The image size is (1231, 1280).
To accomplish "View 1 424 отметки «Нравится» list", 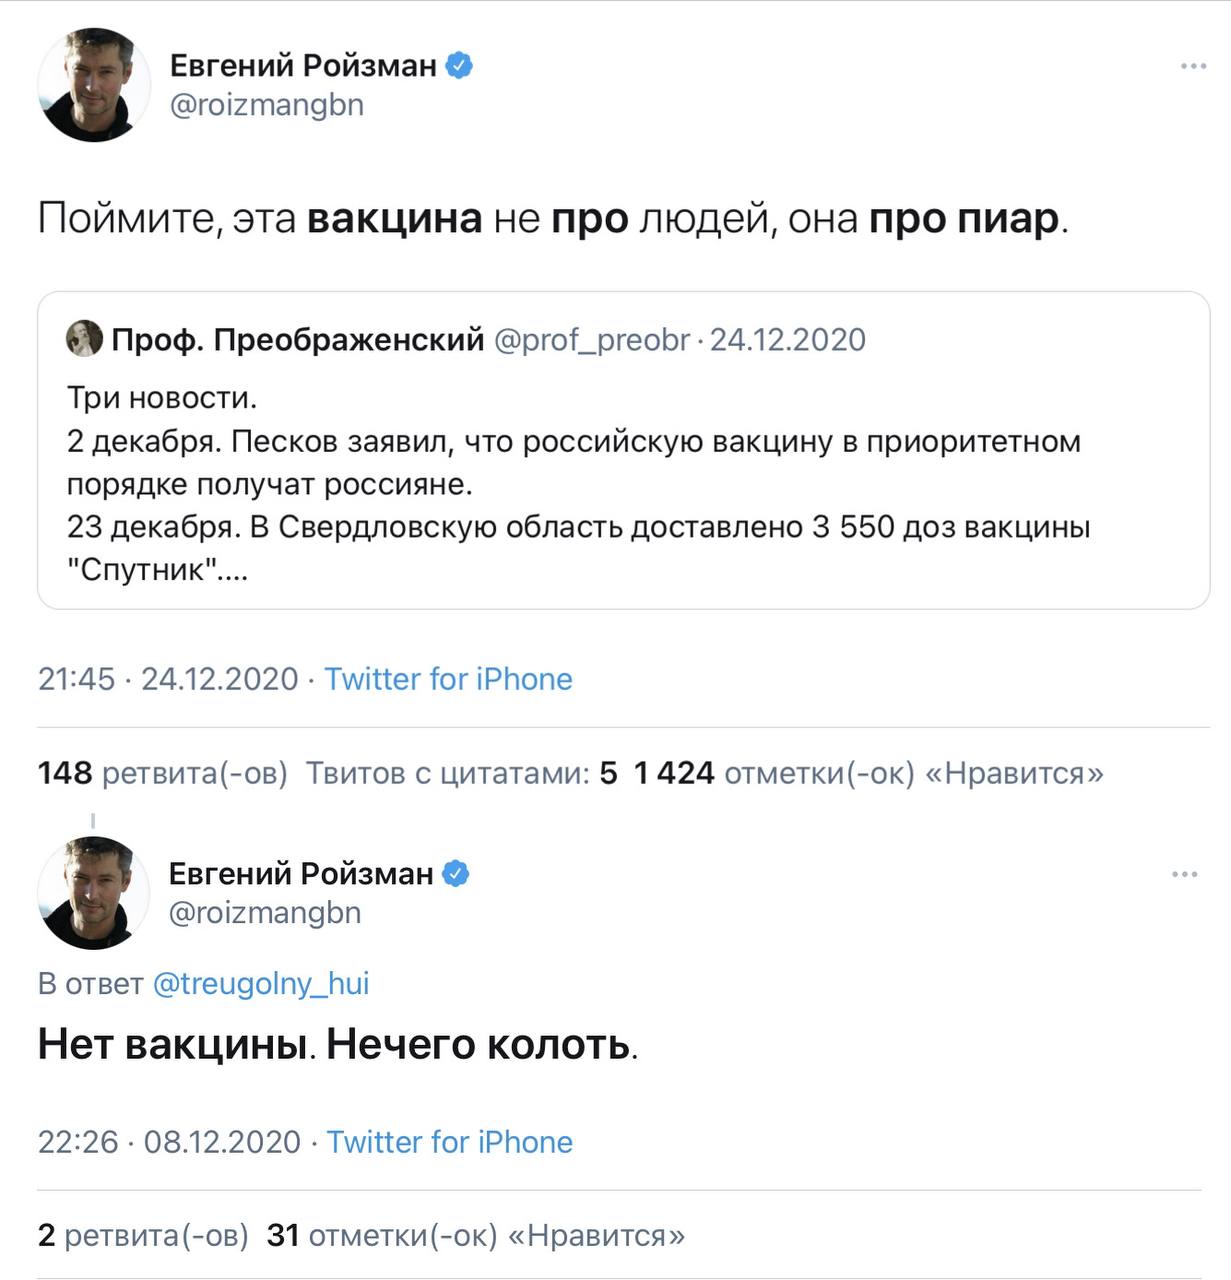I will (x=869, y=773).
